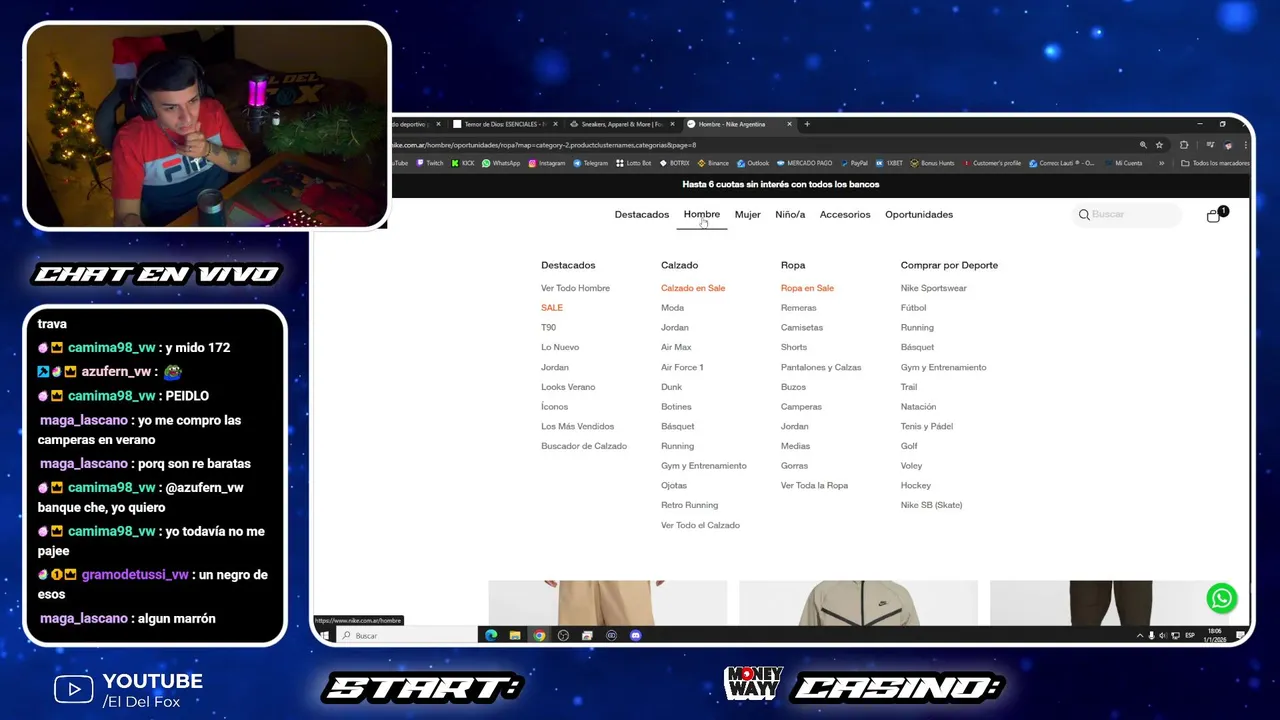Show hidden system tray icons

[x=1140, y=635]
